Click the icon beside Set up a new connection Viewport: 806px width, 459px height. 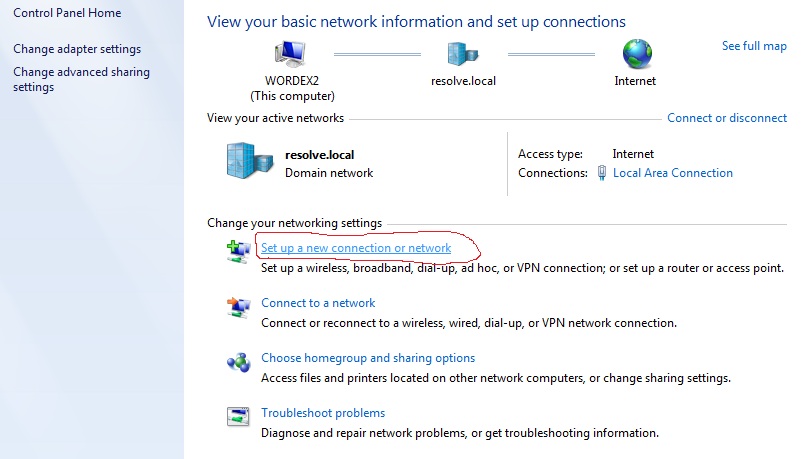[x=238, y=251]
